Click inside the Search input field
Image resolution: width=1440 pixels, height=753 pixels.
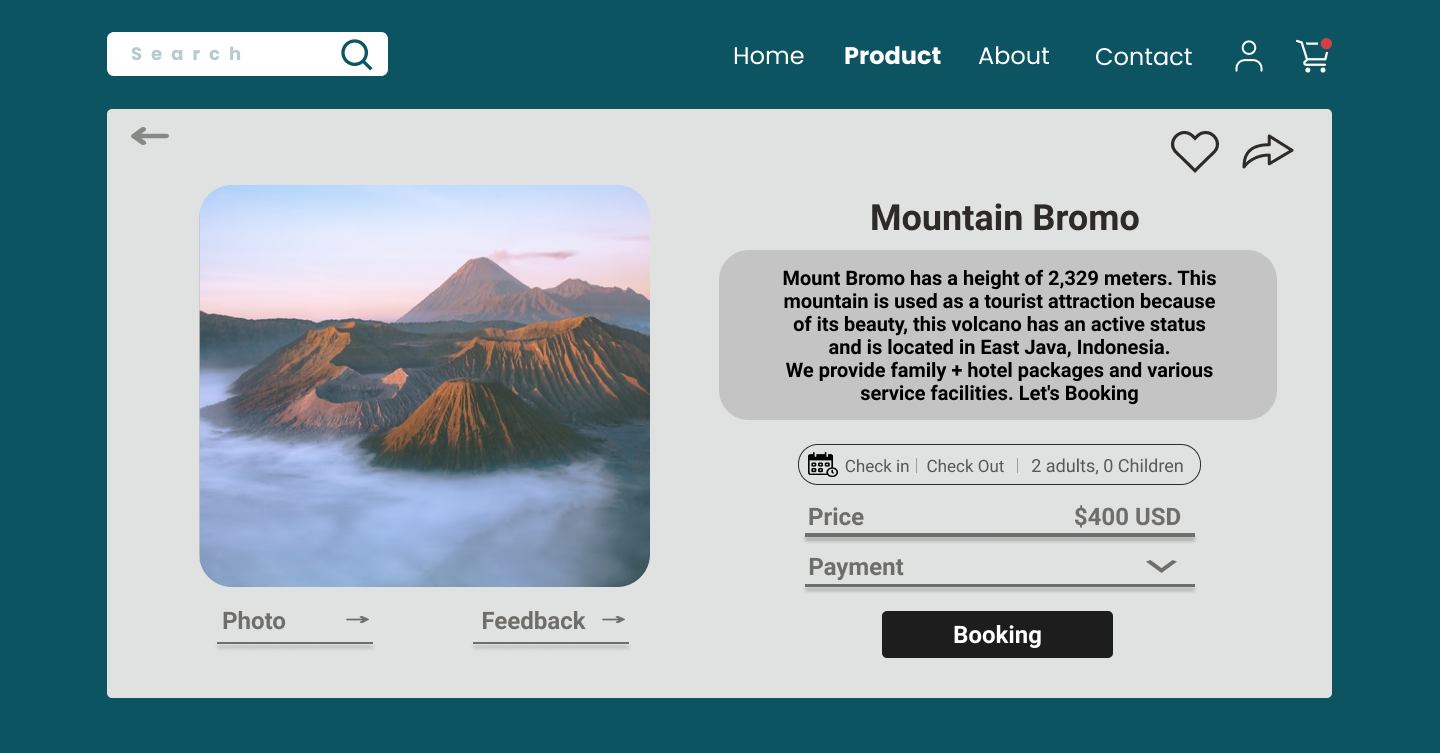225,54
